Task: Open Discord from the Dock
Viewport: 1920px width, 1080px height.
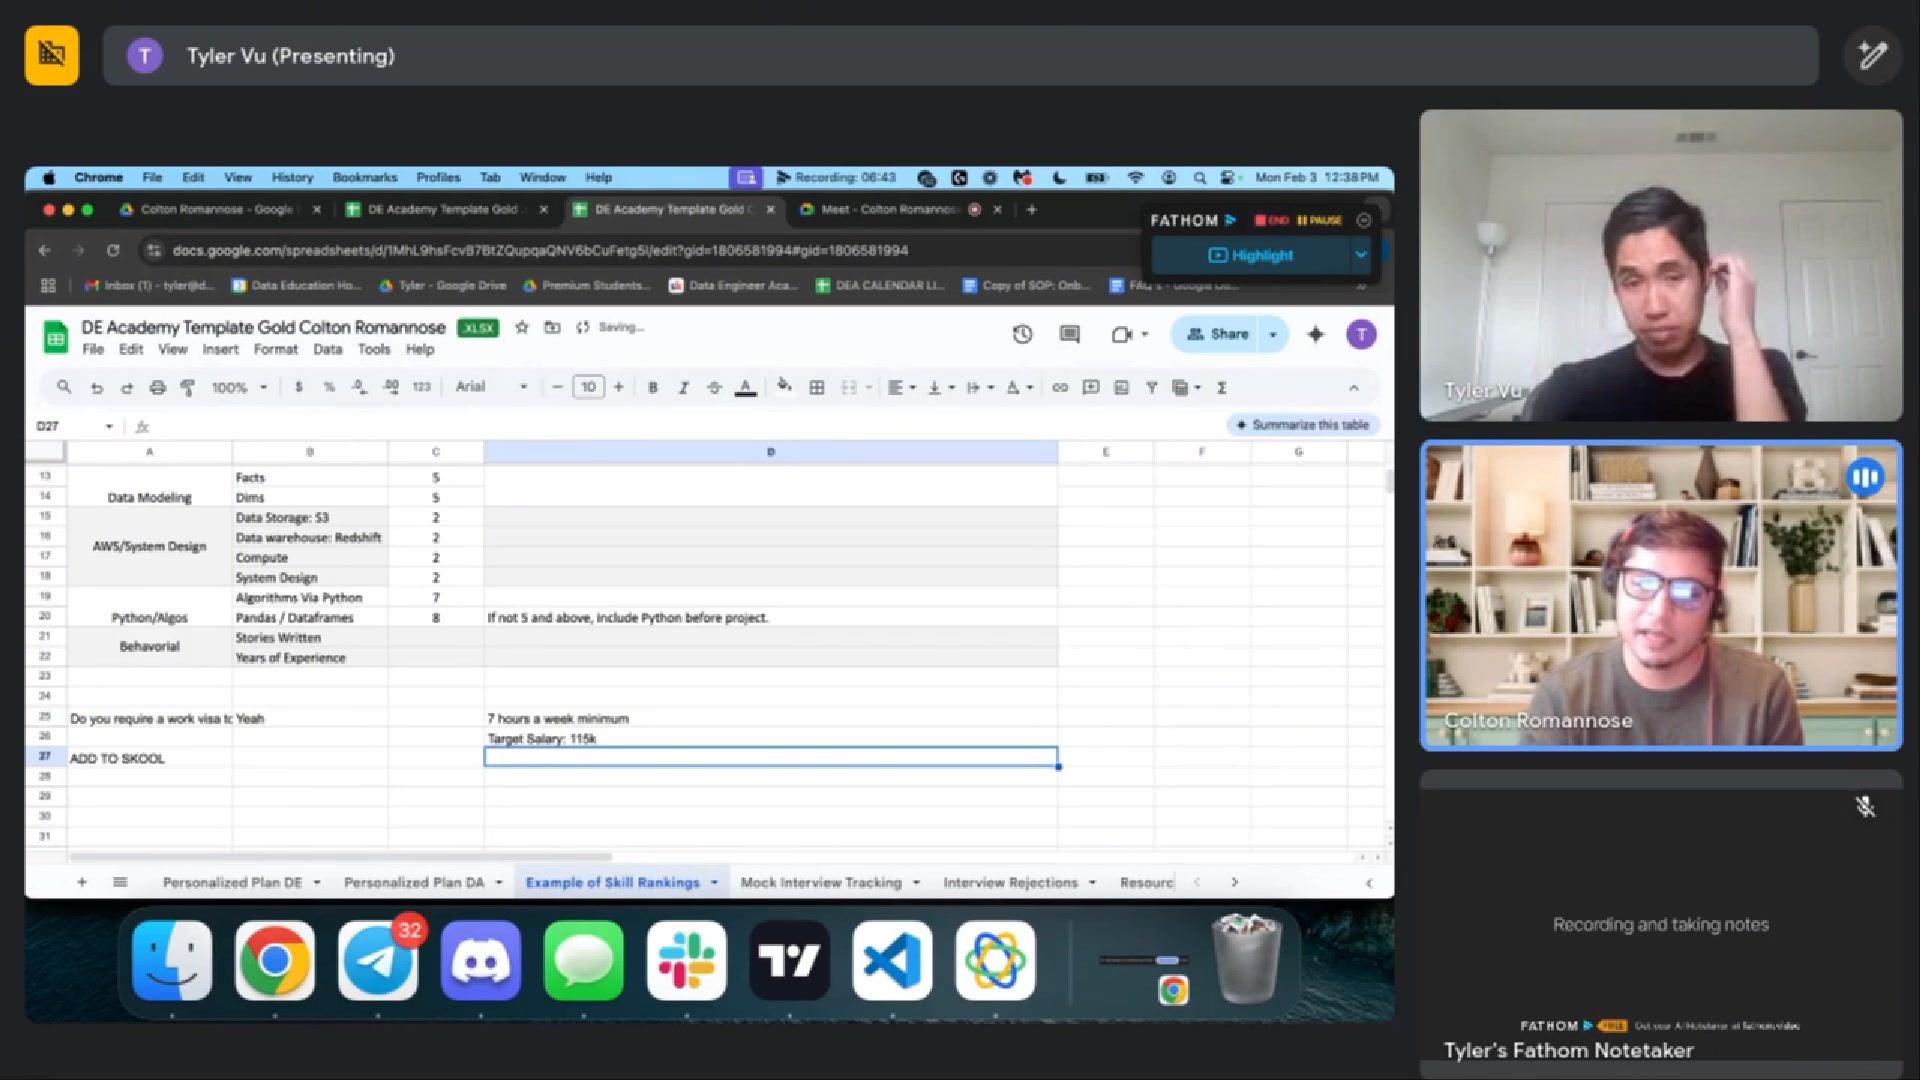Action: (481, 962)
